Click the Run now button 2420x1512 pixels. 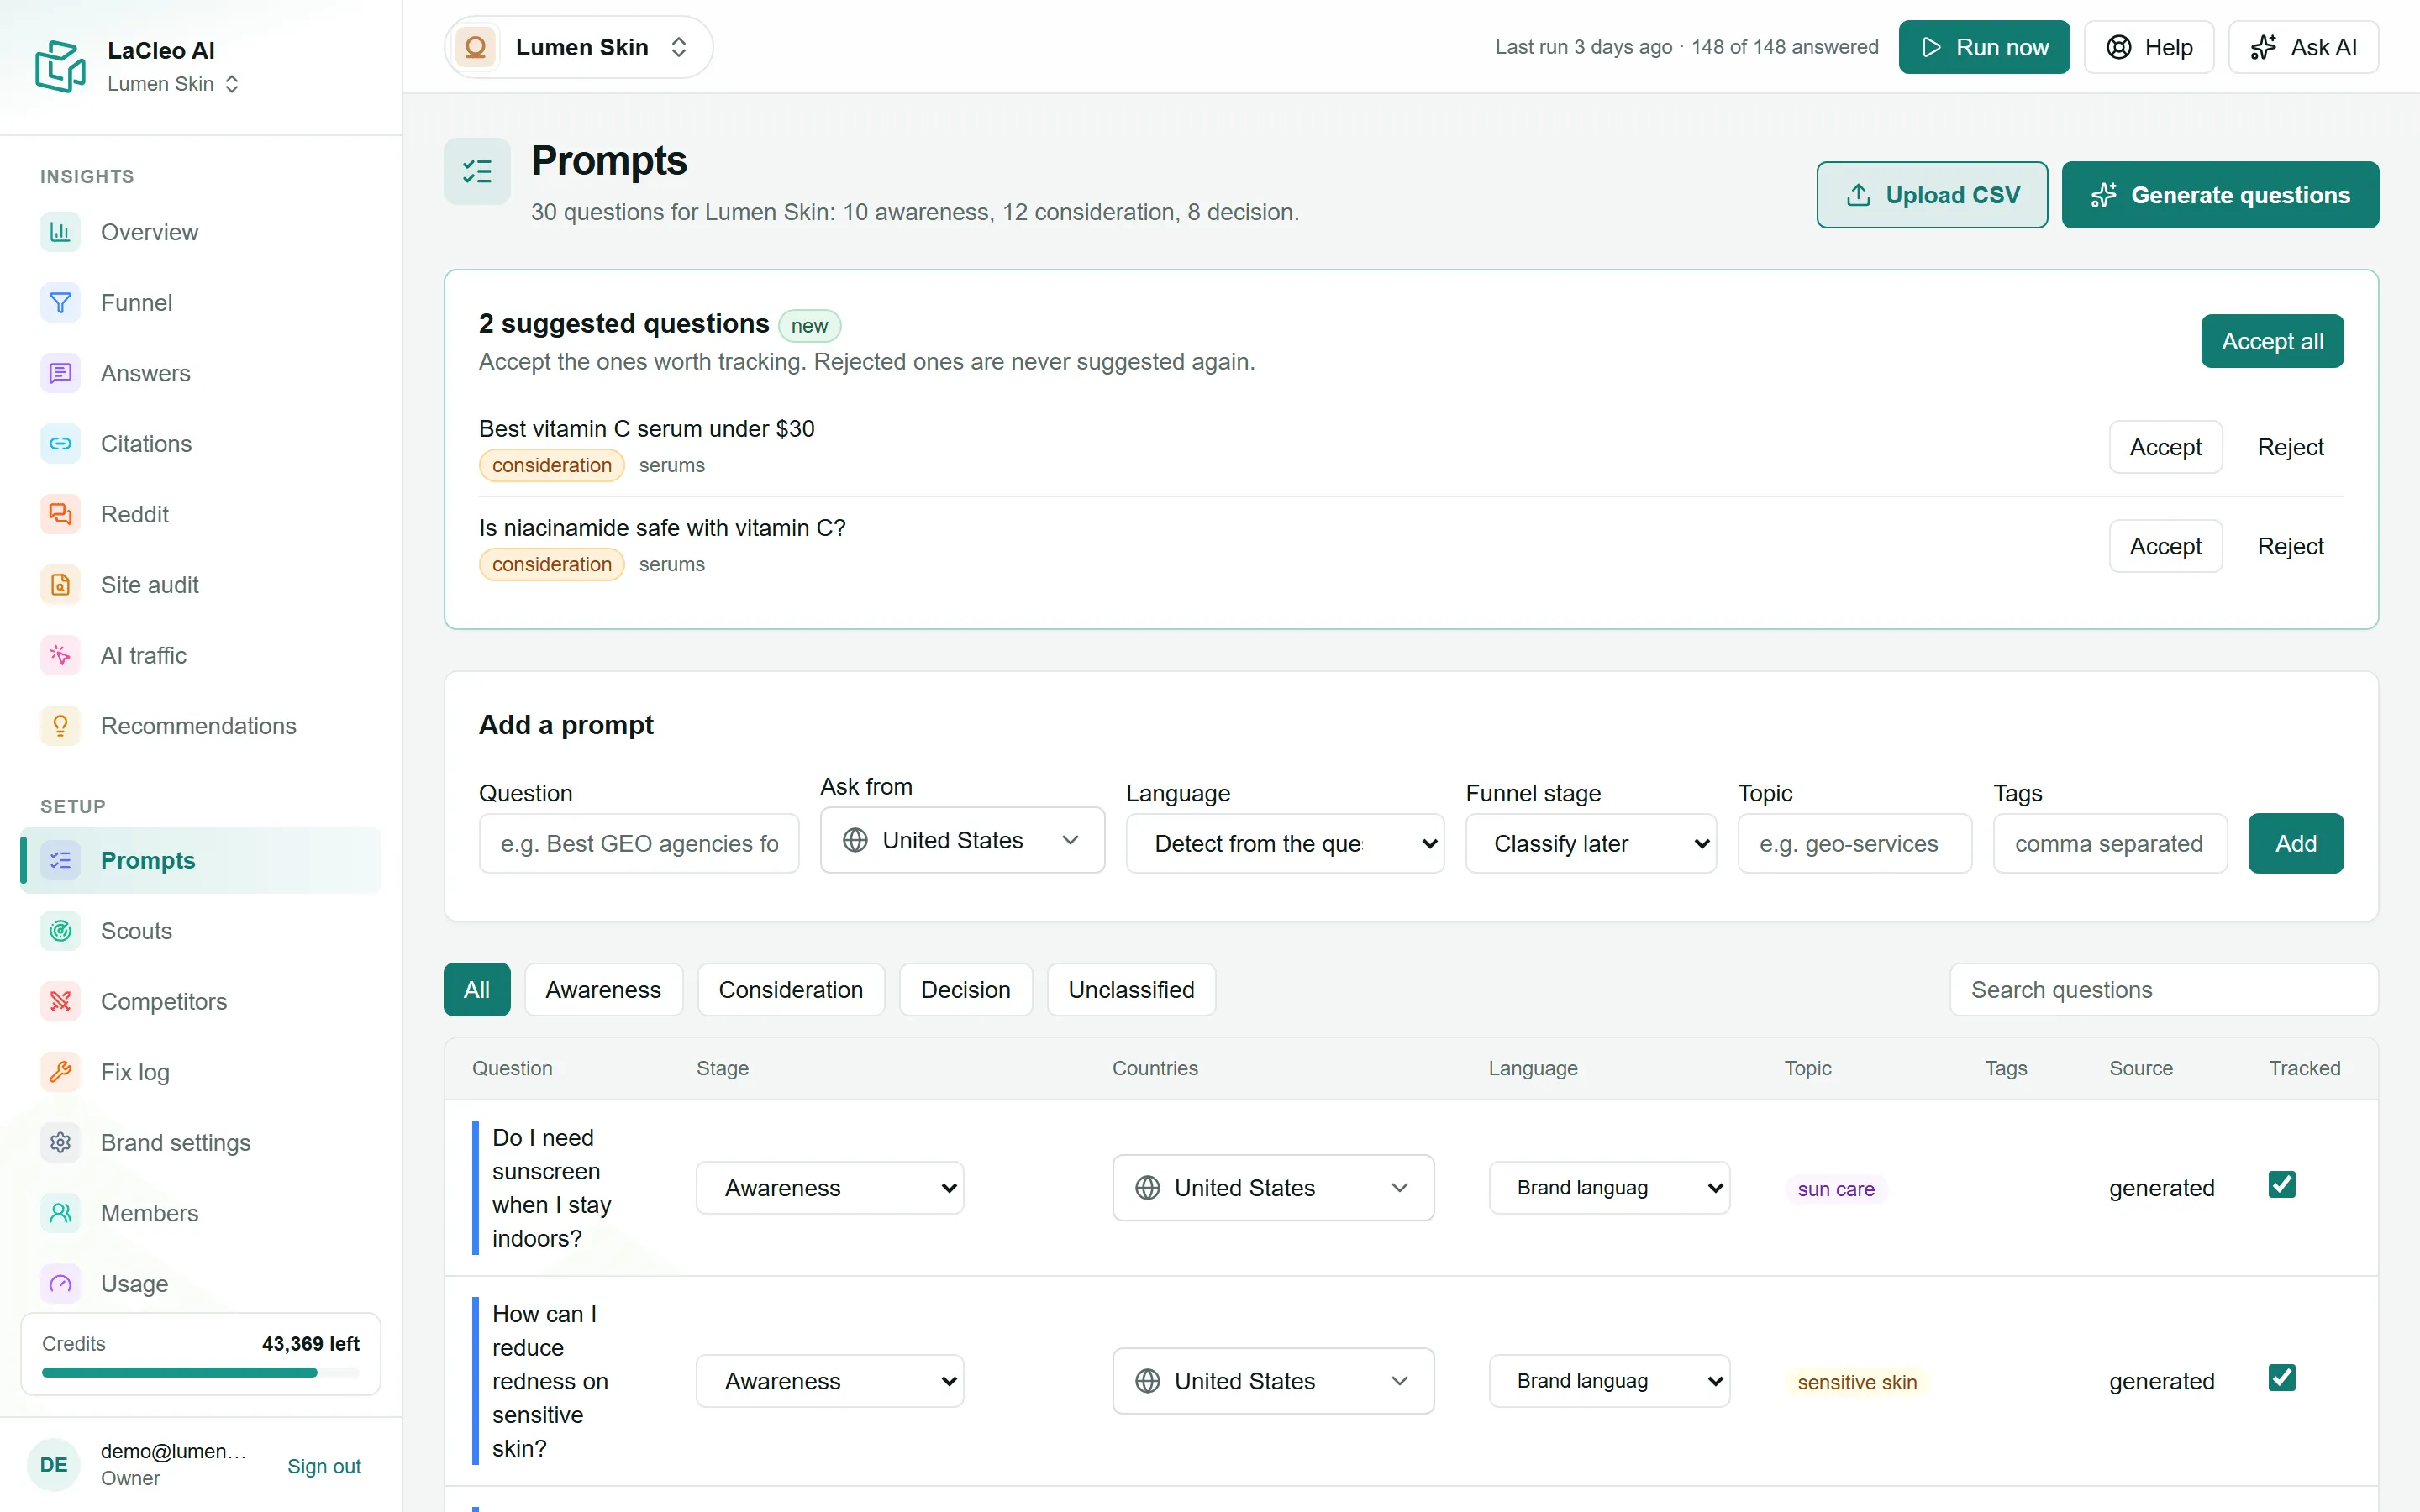[1984, 47]
